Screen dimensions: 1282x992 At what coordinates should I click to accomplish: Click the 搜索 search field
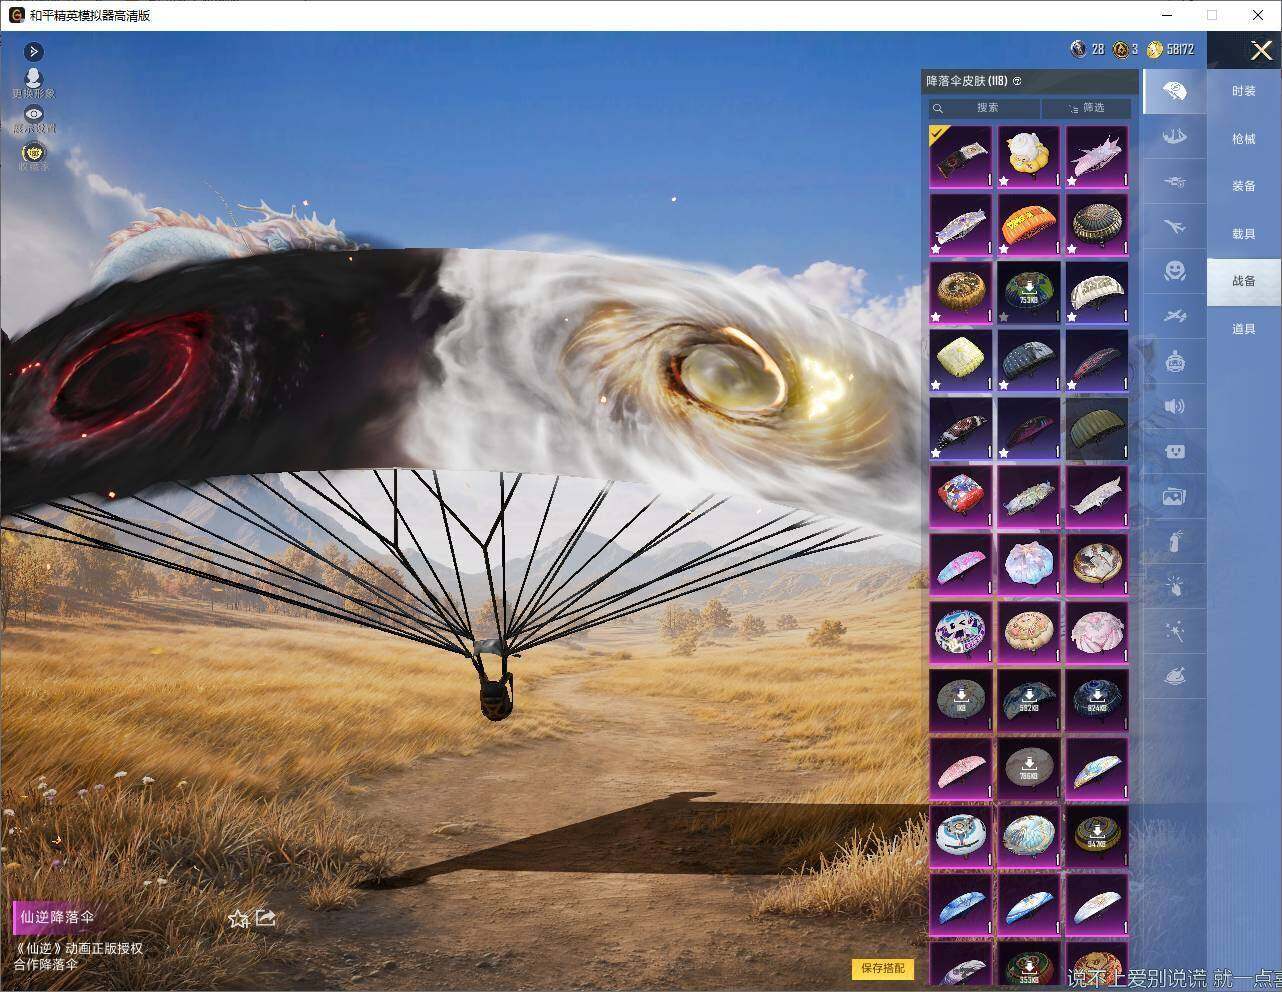[985, 108]
